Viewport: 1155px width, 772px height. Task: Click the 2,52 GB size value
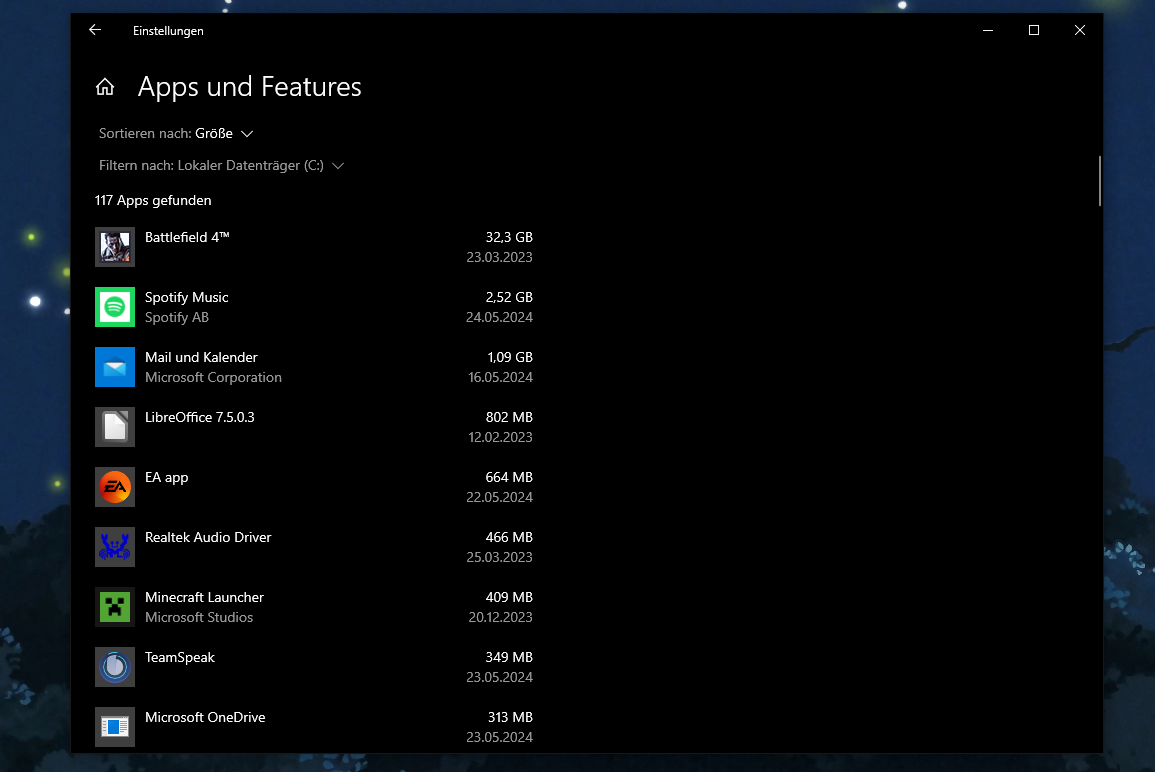click(509, 297)
